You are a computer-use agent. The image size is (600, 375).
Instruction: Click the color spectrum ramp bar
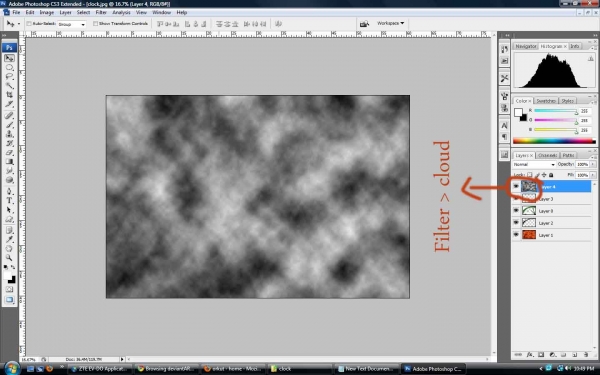tap(554, 141)
